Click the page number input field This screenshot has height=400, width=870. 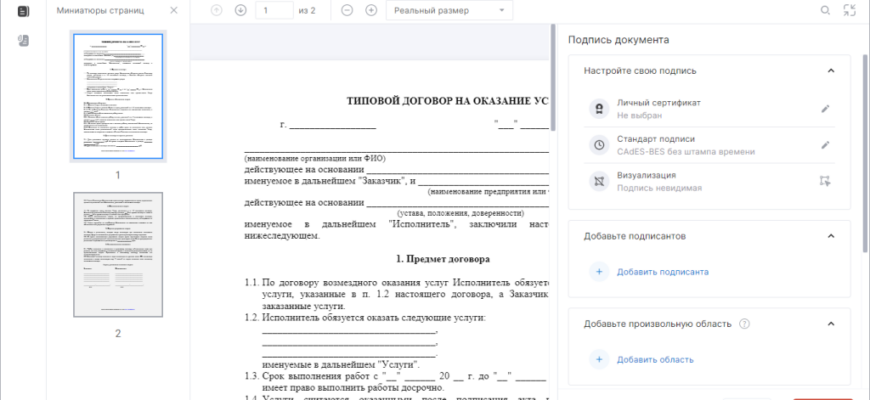(274, 11)
